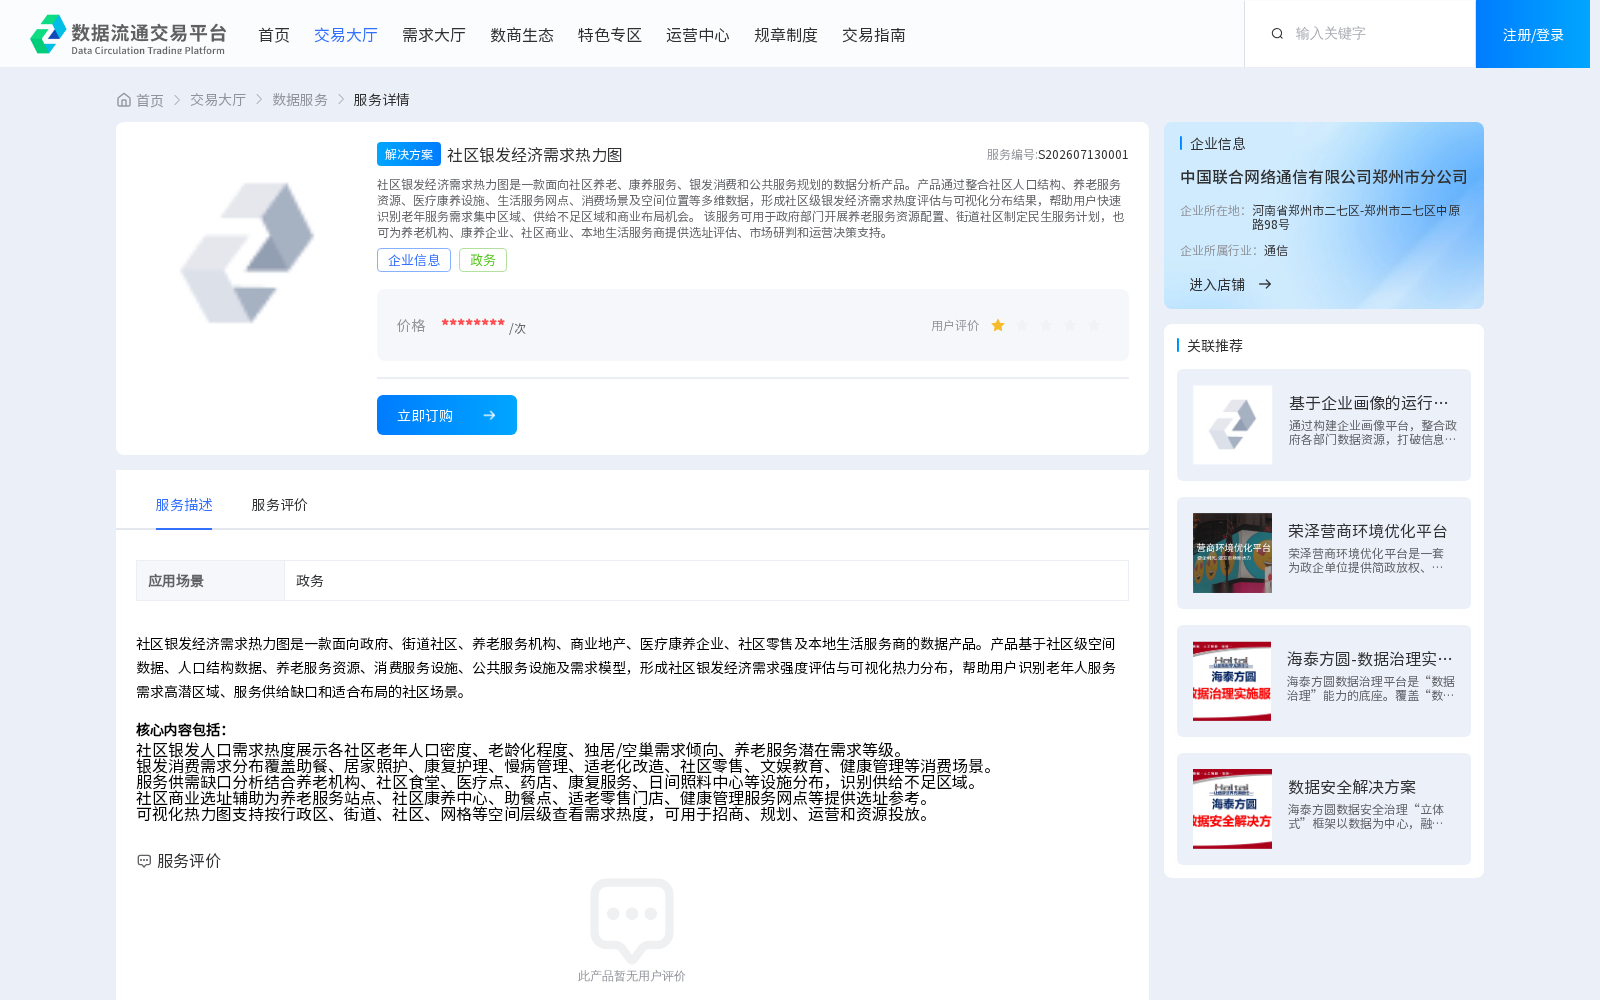The width and height of the screenshot is (1600, 1000).
Task: Open 荣泽营商环境优化平台 recommendation
Action: tap(1324, 553)
